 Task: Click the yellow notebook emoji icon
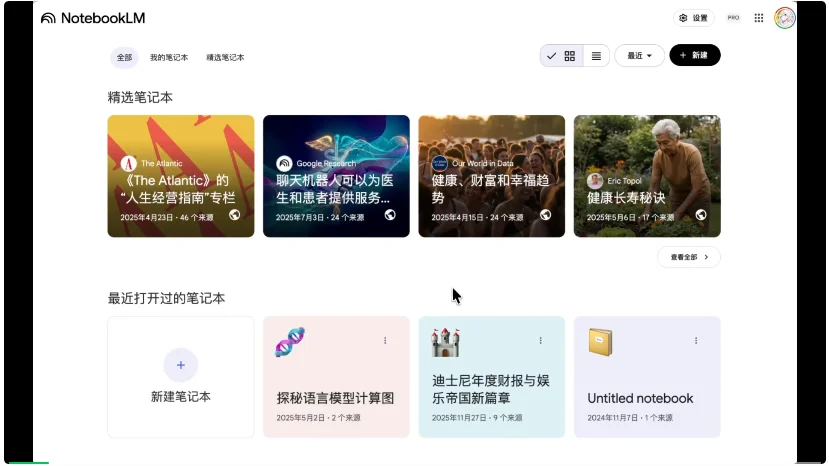click(600, 342)
